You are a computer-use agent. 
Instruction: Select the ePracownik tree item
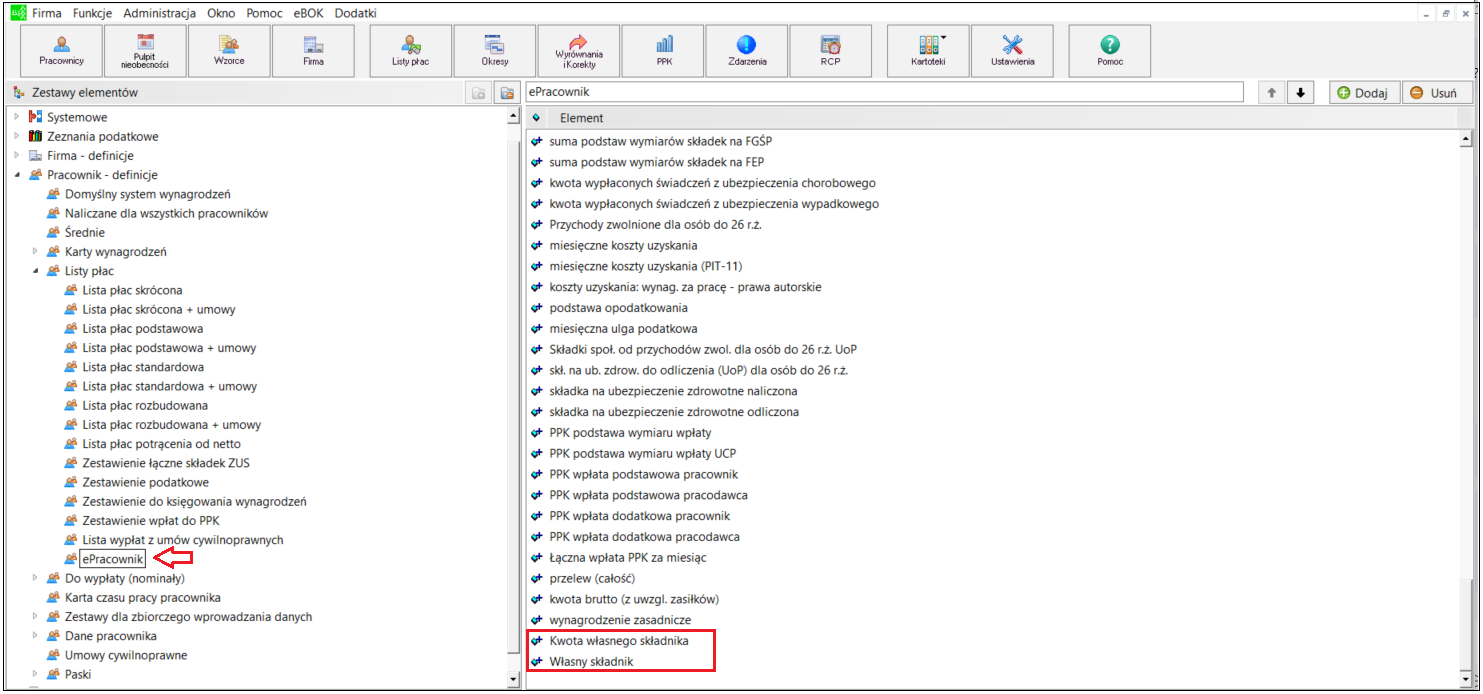tap(113, 559)
